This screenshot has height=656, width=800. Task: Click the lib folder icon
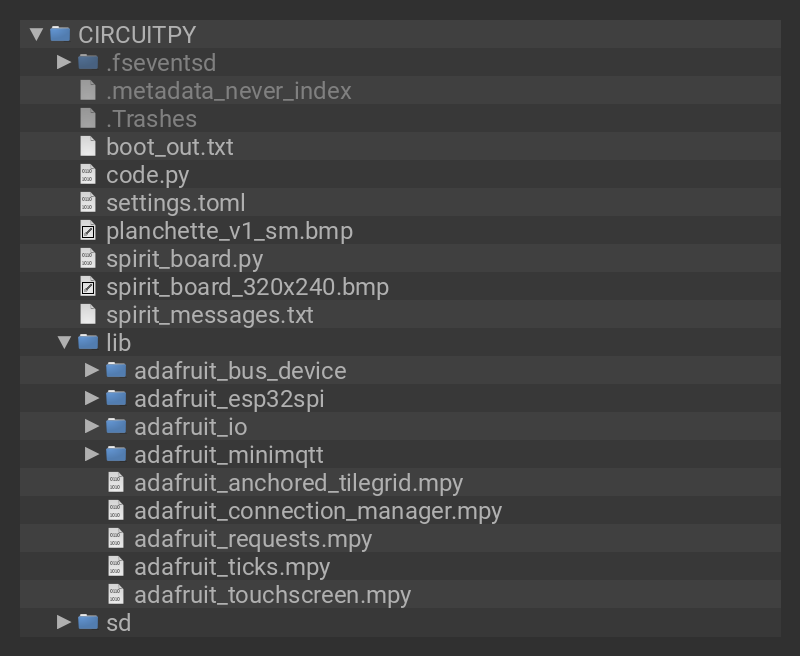(x=88, y=343)
